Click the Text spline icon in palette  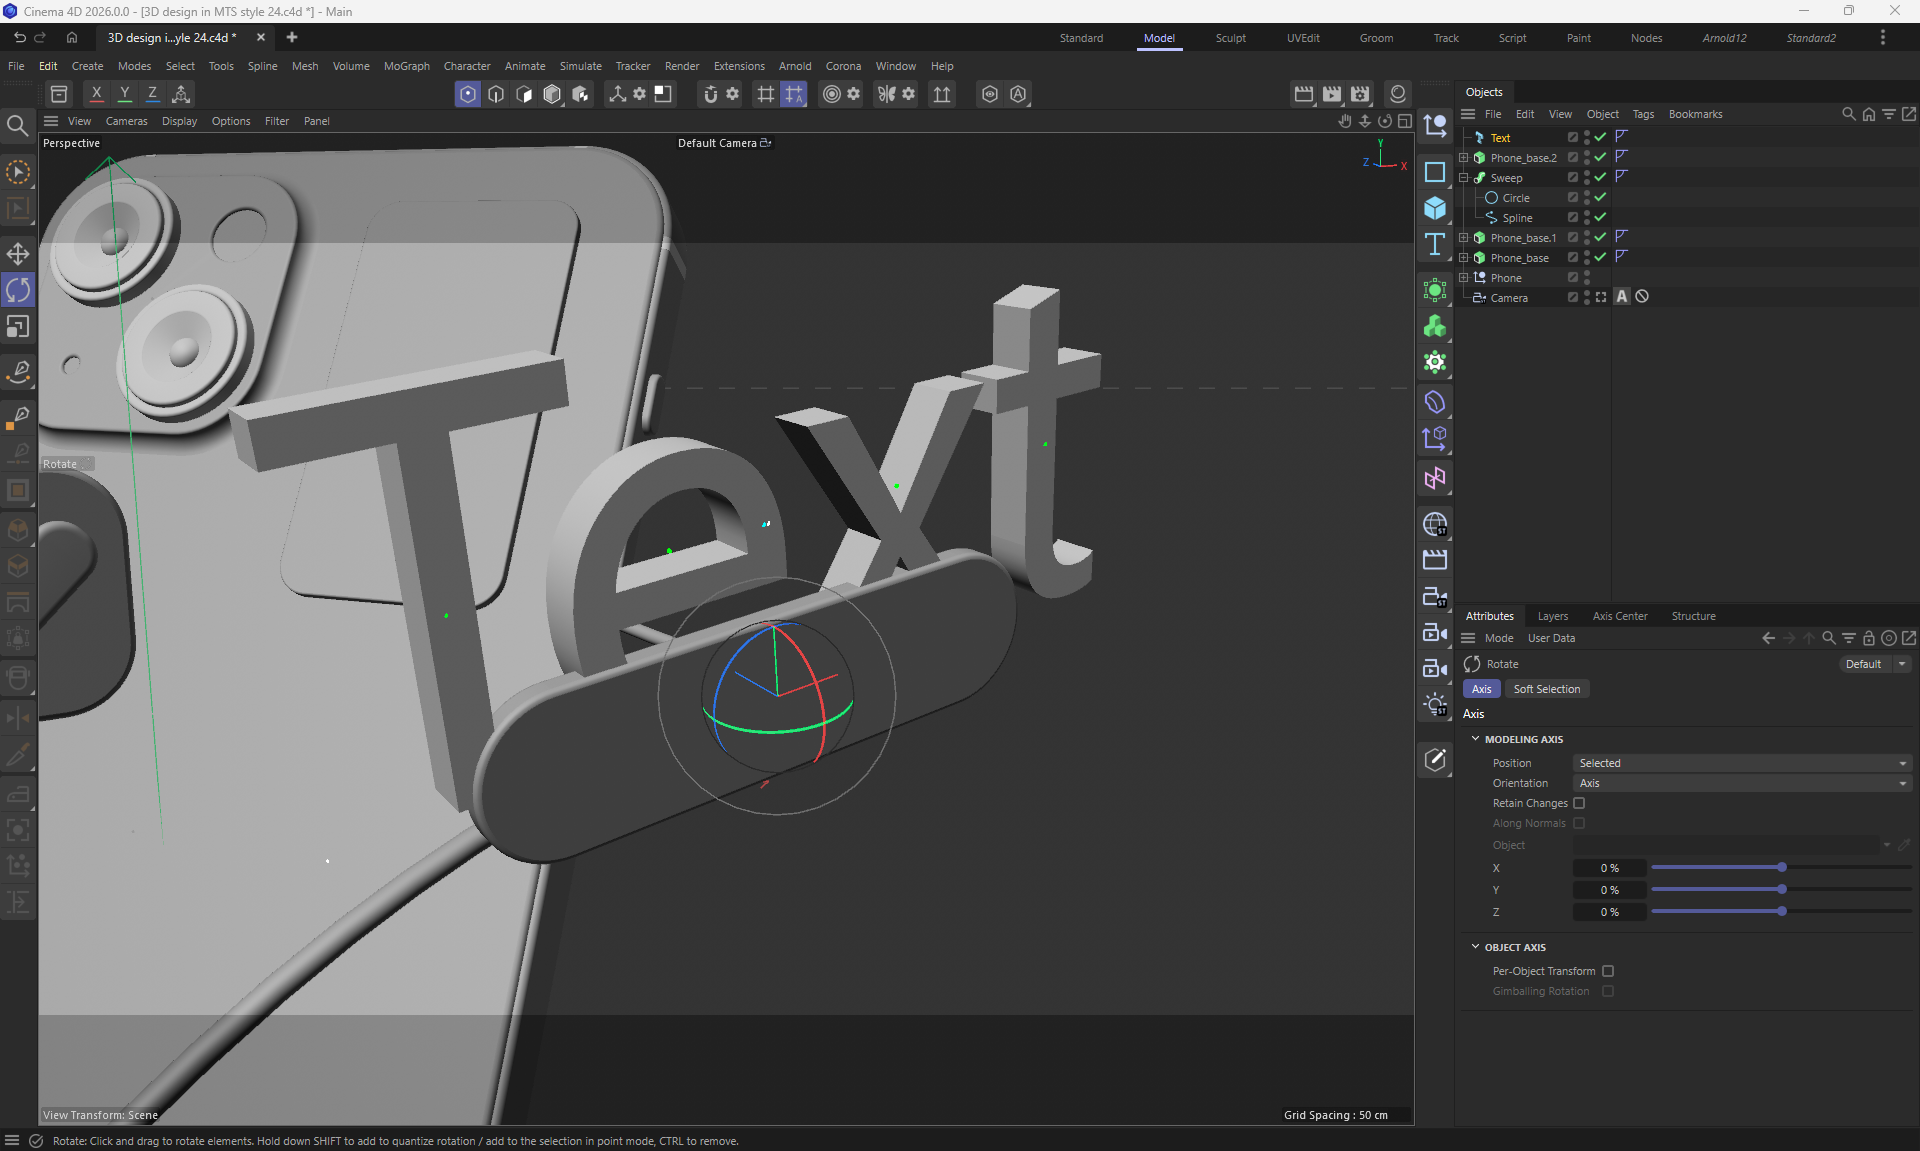click(x=1435, y=245)
